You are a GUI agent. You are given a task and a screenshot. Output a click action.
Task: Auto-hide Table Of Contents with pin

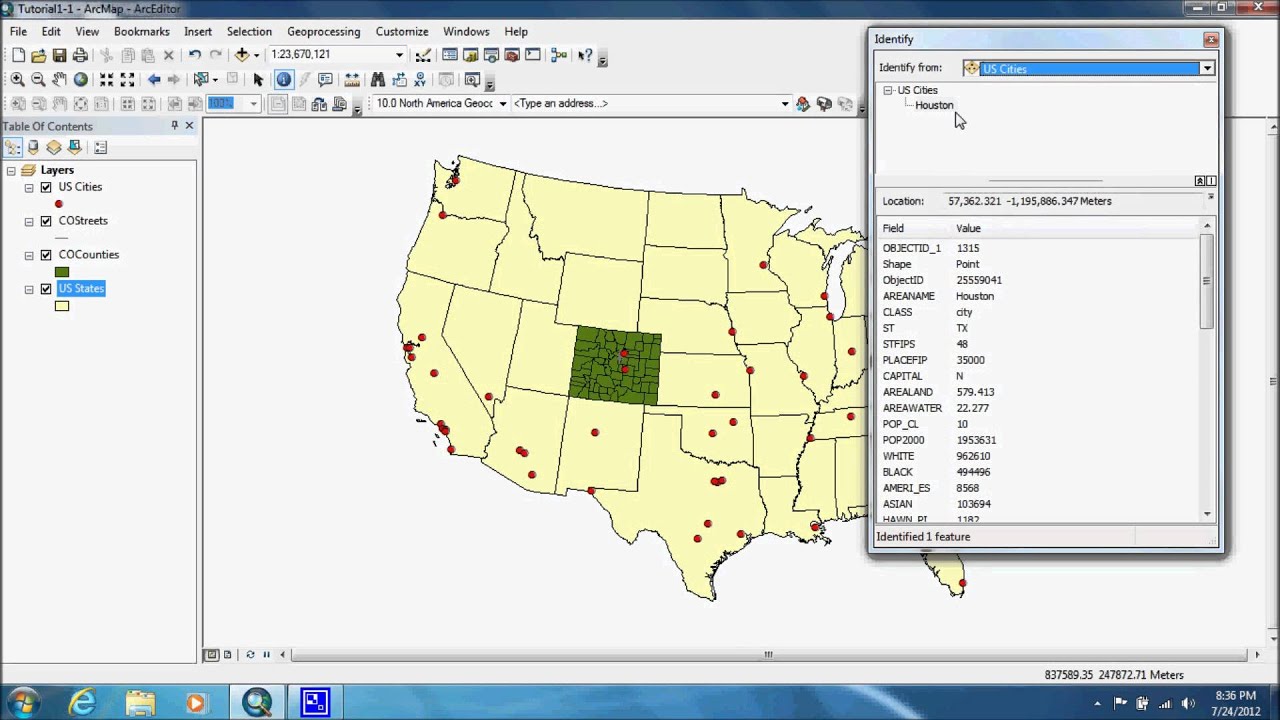click(174, 126)
